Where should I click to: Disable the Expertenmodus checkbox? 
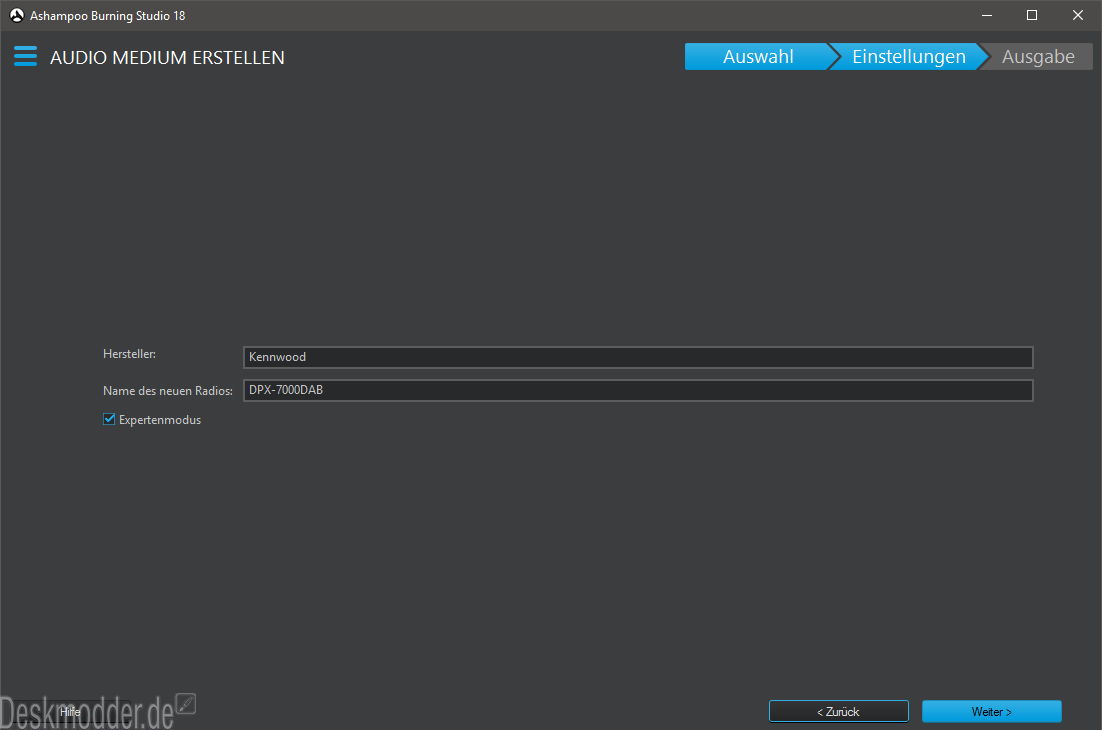pos(109,419)
